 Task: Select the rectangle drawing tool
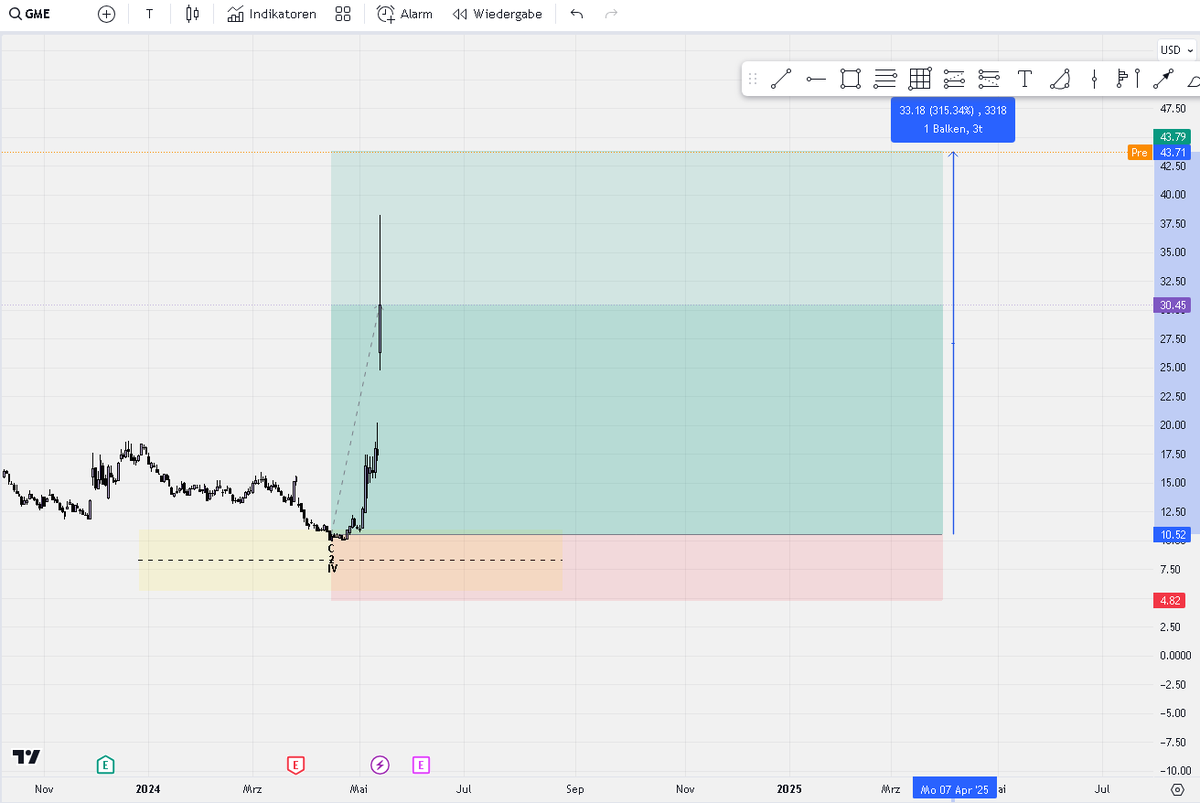(x=850, y=79)
